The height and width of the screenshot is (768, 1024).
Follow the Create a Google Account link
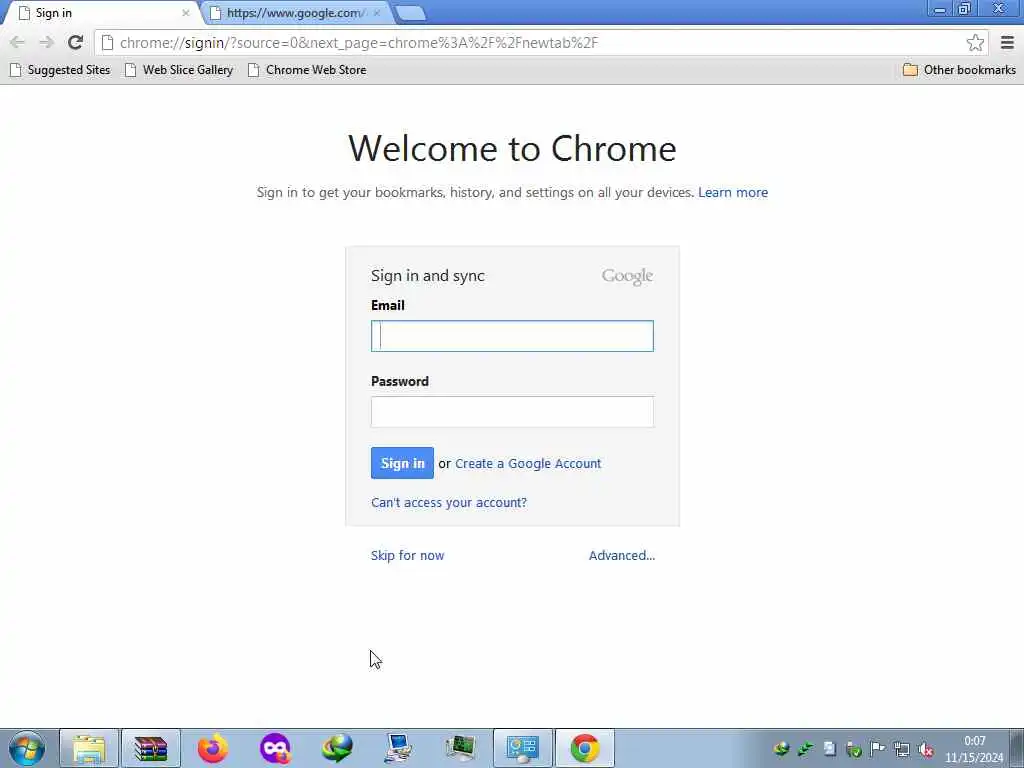pyautogui.click(x=528, y=464)
